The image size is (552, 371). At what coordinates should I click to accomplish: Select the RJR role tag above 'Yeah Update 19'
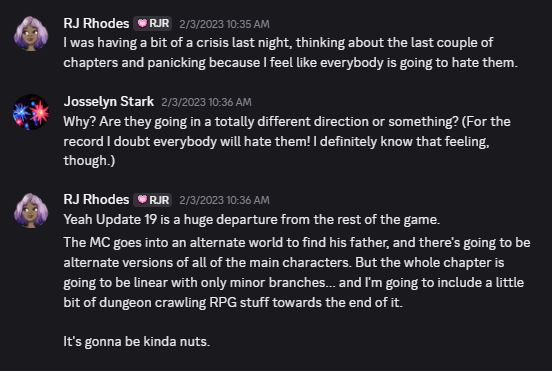click(x=152, y=200)
